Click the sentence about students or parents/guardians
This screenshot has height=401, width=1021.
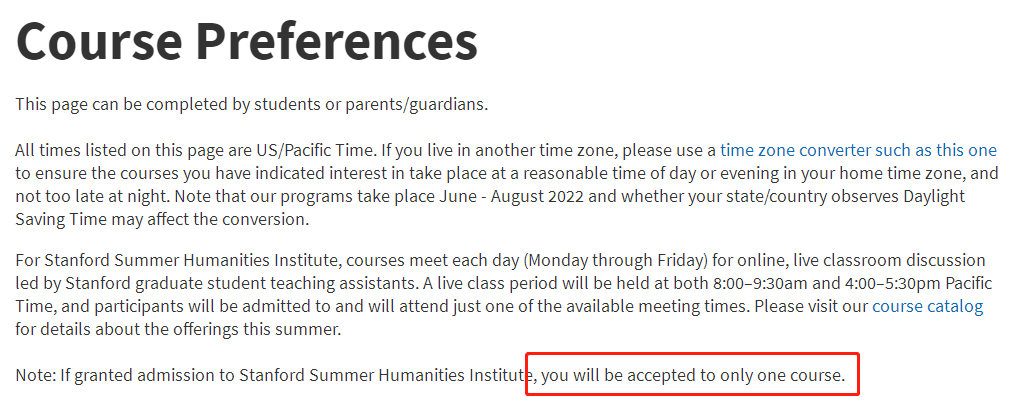(251, 104)
